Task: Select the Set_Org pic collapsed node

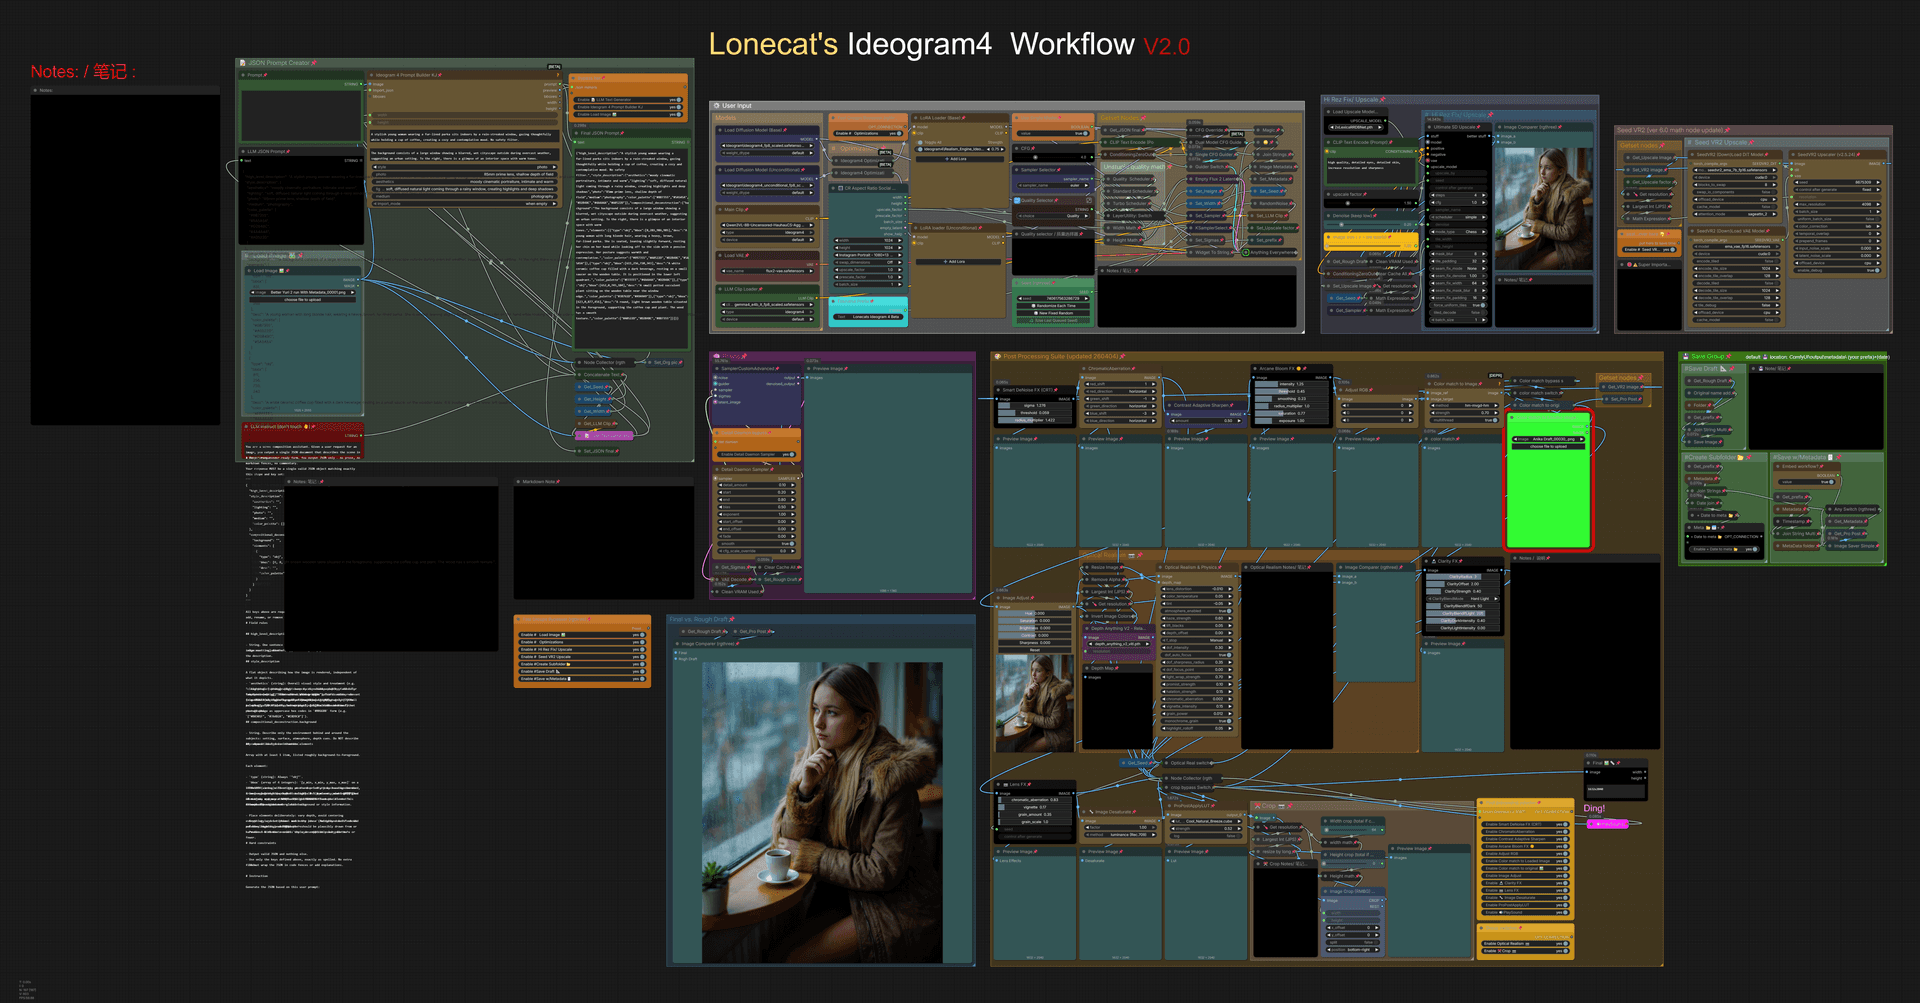Action: click(665, 363)
